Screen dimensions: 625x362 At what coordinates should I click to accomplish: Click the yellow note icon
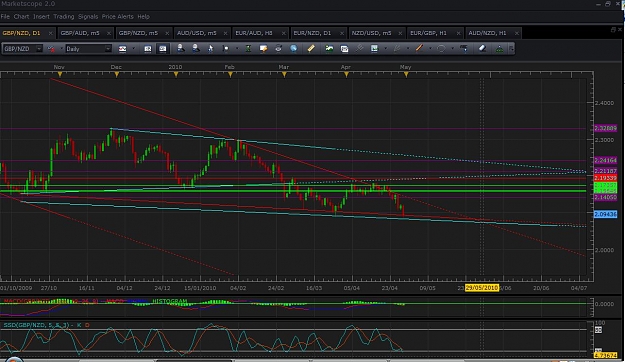pos(263,49)
